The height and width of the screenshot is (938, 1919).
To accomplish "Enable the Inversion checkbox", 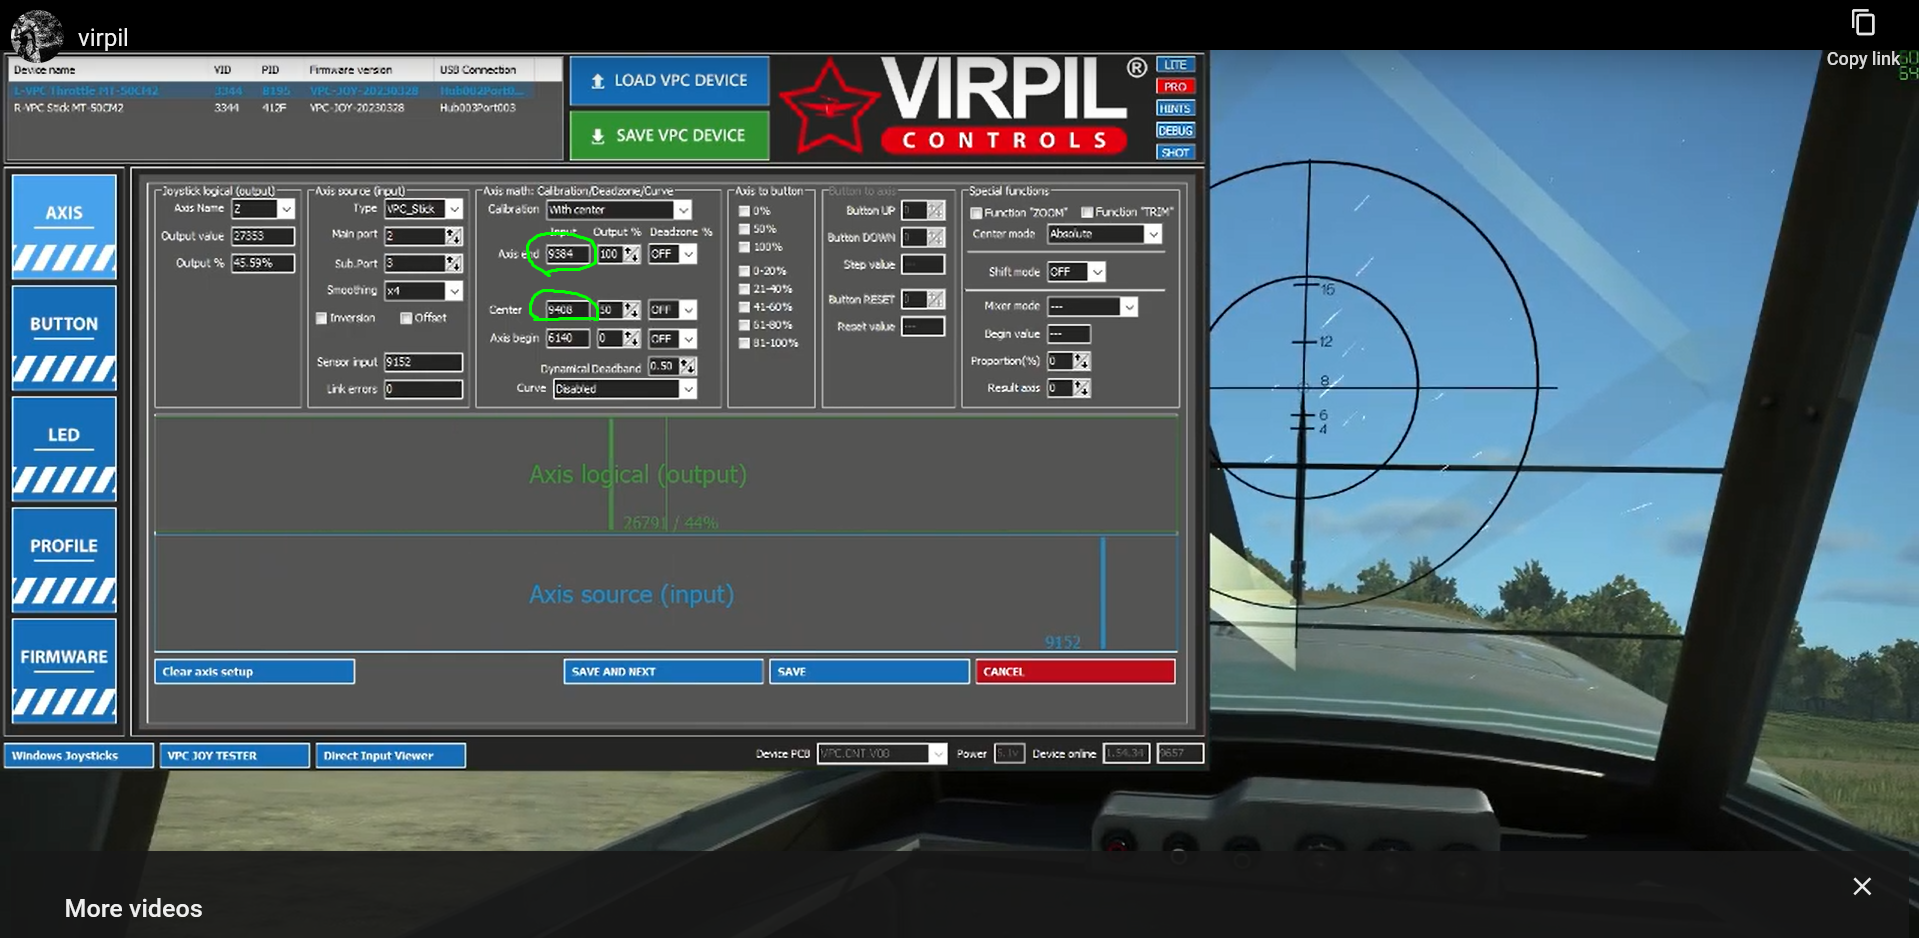I will (x=321, y=318).
